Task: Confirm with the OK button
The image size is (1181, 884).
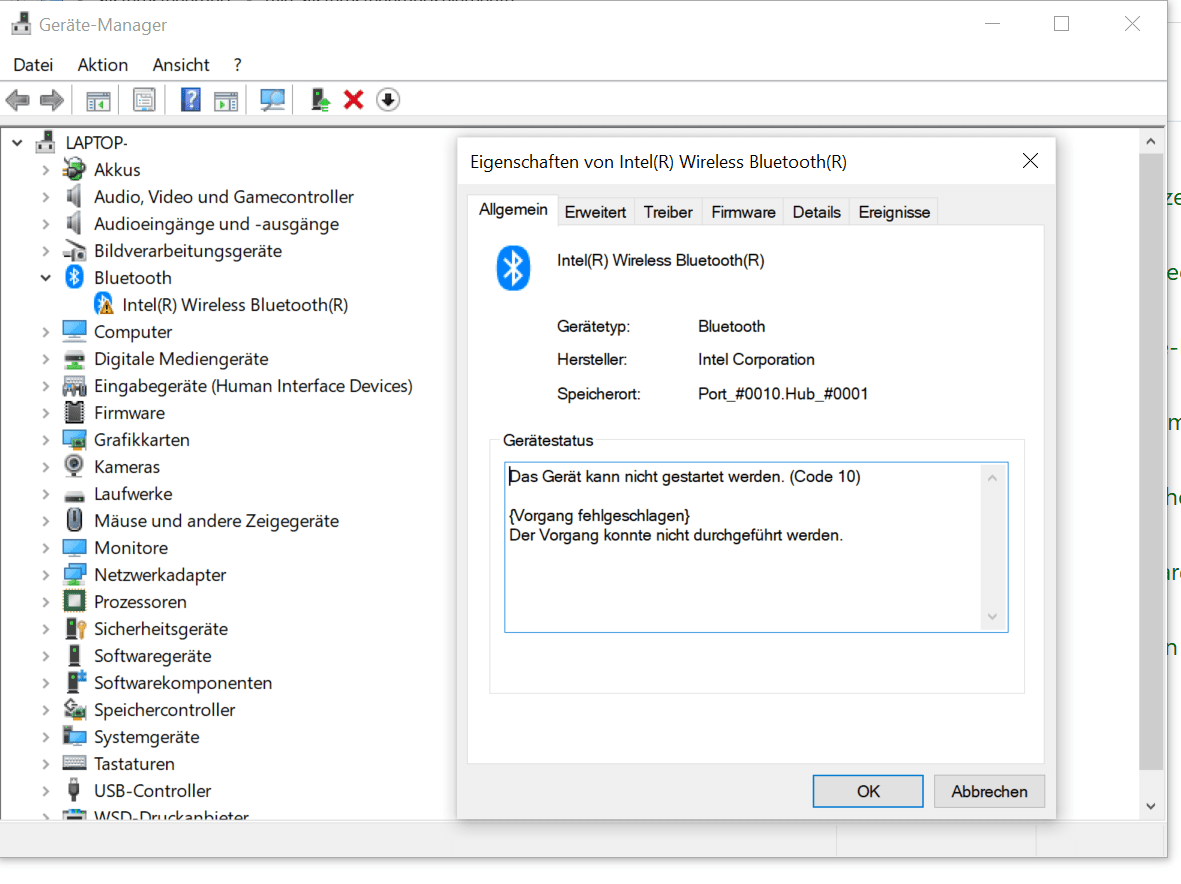Action: tap(868, 791)
